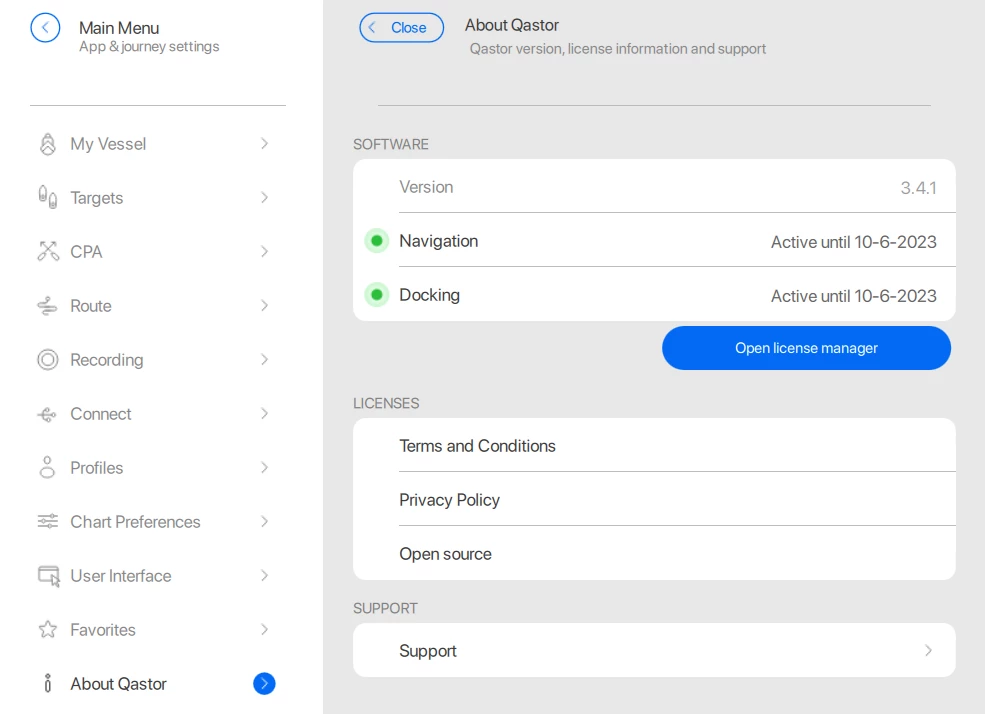Open the Recording menu entry
Viewport: 985px width, 714px height.
[x=106, y=359]
